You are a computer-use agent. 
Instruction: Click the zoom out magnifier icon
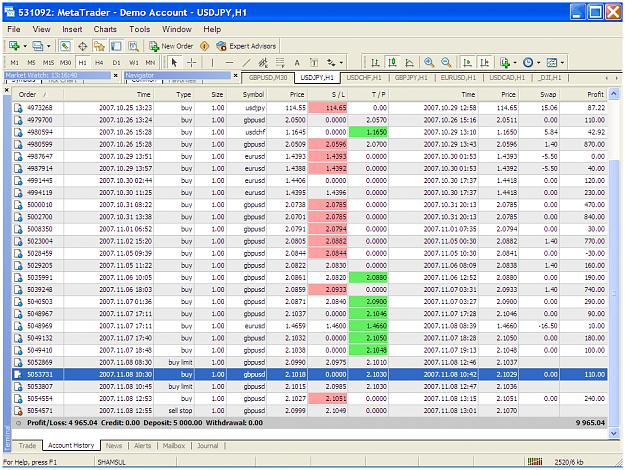pos(446,63)
